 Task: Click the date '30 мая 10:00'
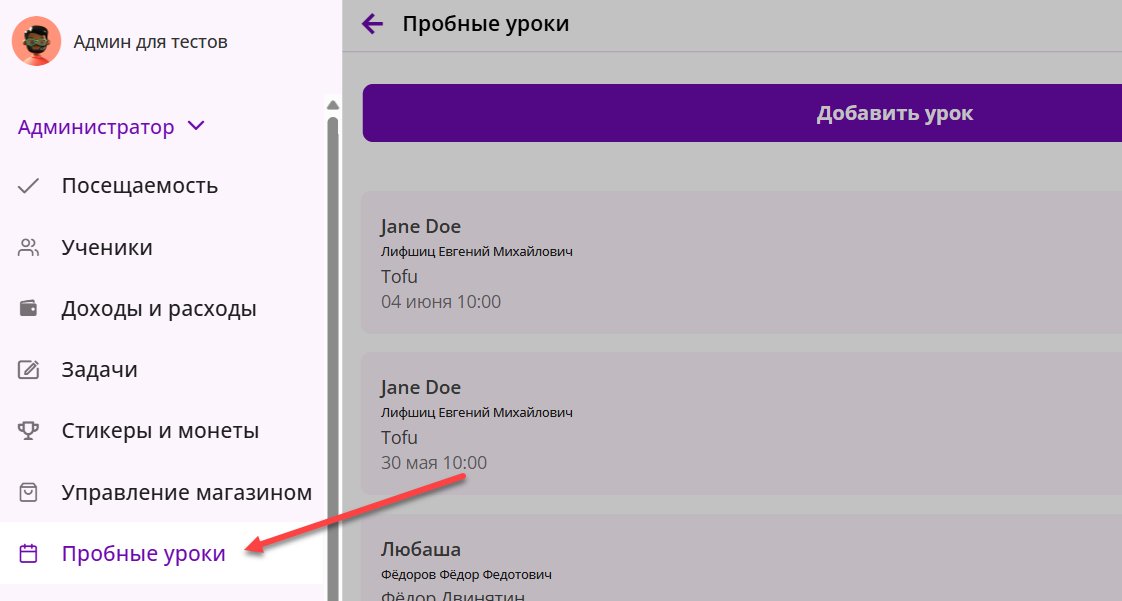pyautogui.click(x=434, y=463)
